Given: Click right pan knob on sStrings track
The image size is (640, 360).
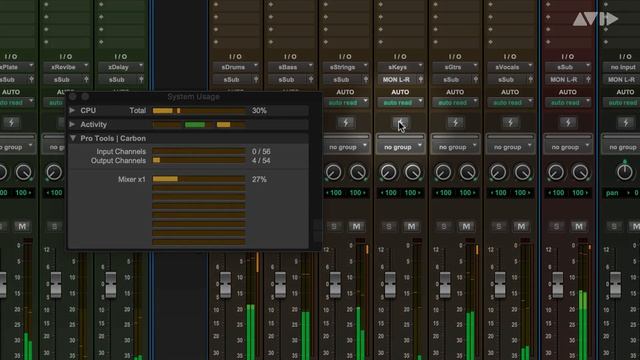Looking at the screenshot, I should (x=358, y=173).
